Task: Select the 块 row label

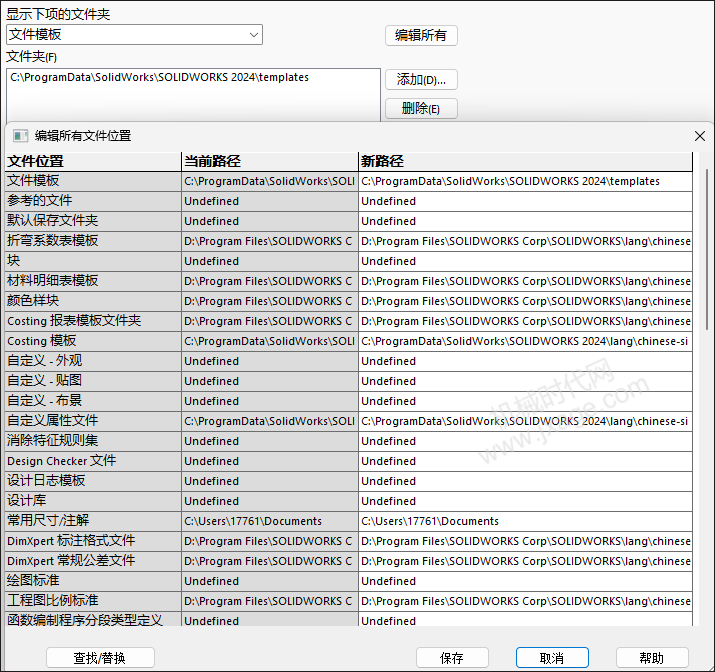Action: pyautogui.click(x=93, y=261)
